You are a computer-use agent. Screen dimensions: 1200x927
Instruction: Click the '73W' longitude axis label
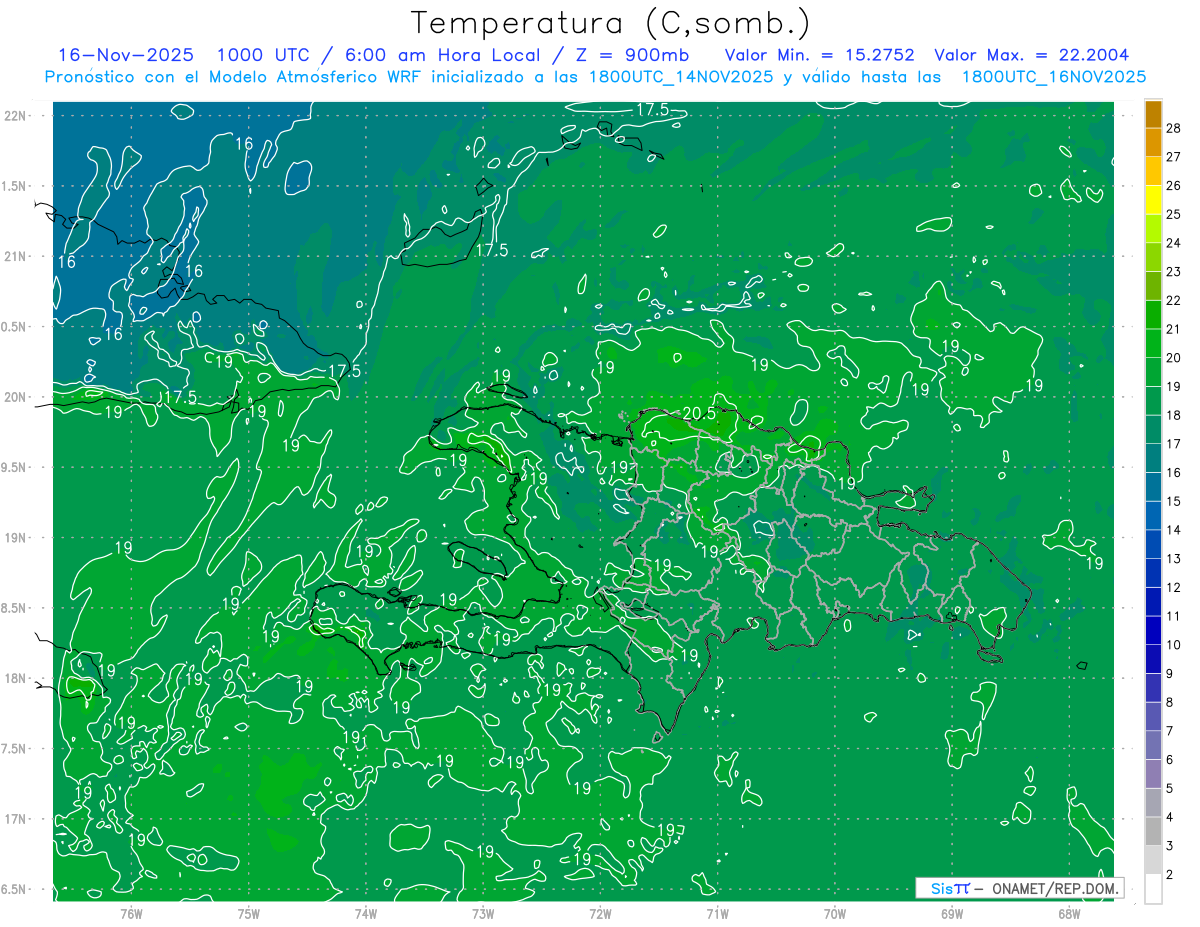click(x=483, y=914)
